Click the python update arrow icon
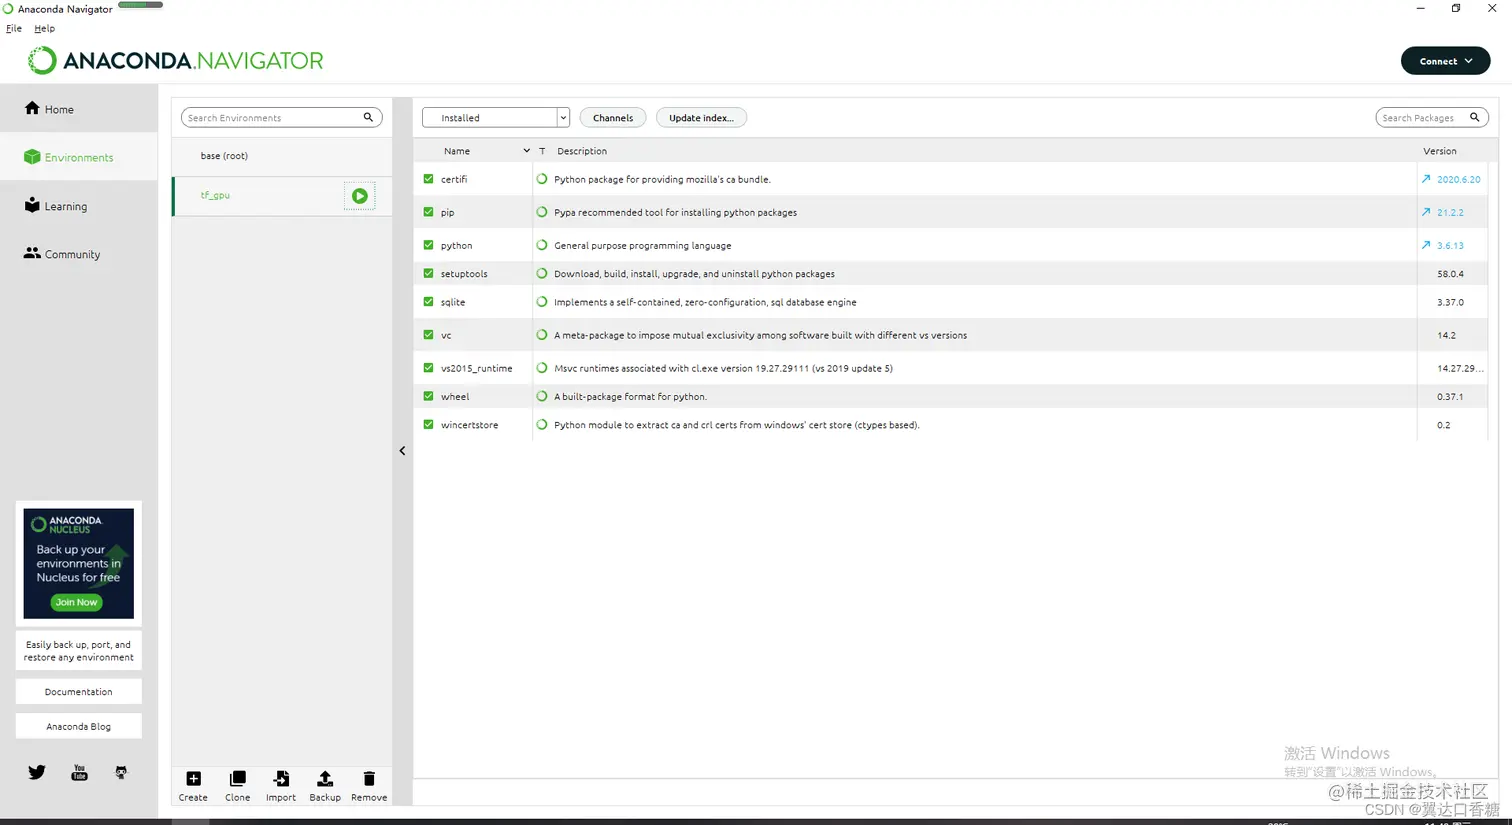 pos(1426,245)
